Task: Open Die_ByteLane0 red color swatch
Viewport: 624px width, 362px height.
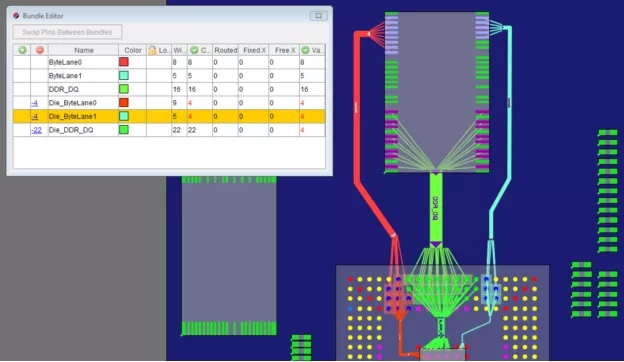Action: point(124,103)
